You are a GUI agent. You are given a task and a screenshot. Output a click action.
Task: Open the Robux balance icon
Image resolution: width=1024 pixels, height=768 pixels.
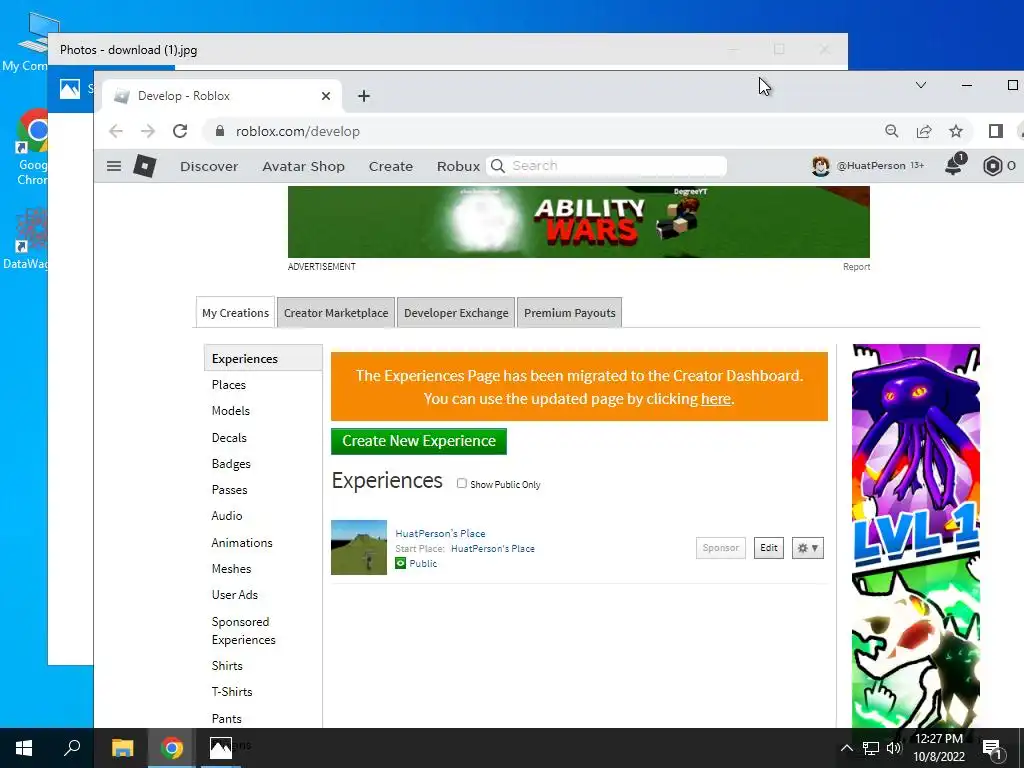tap(992, 166)
